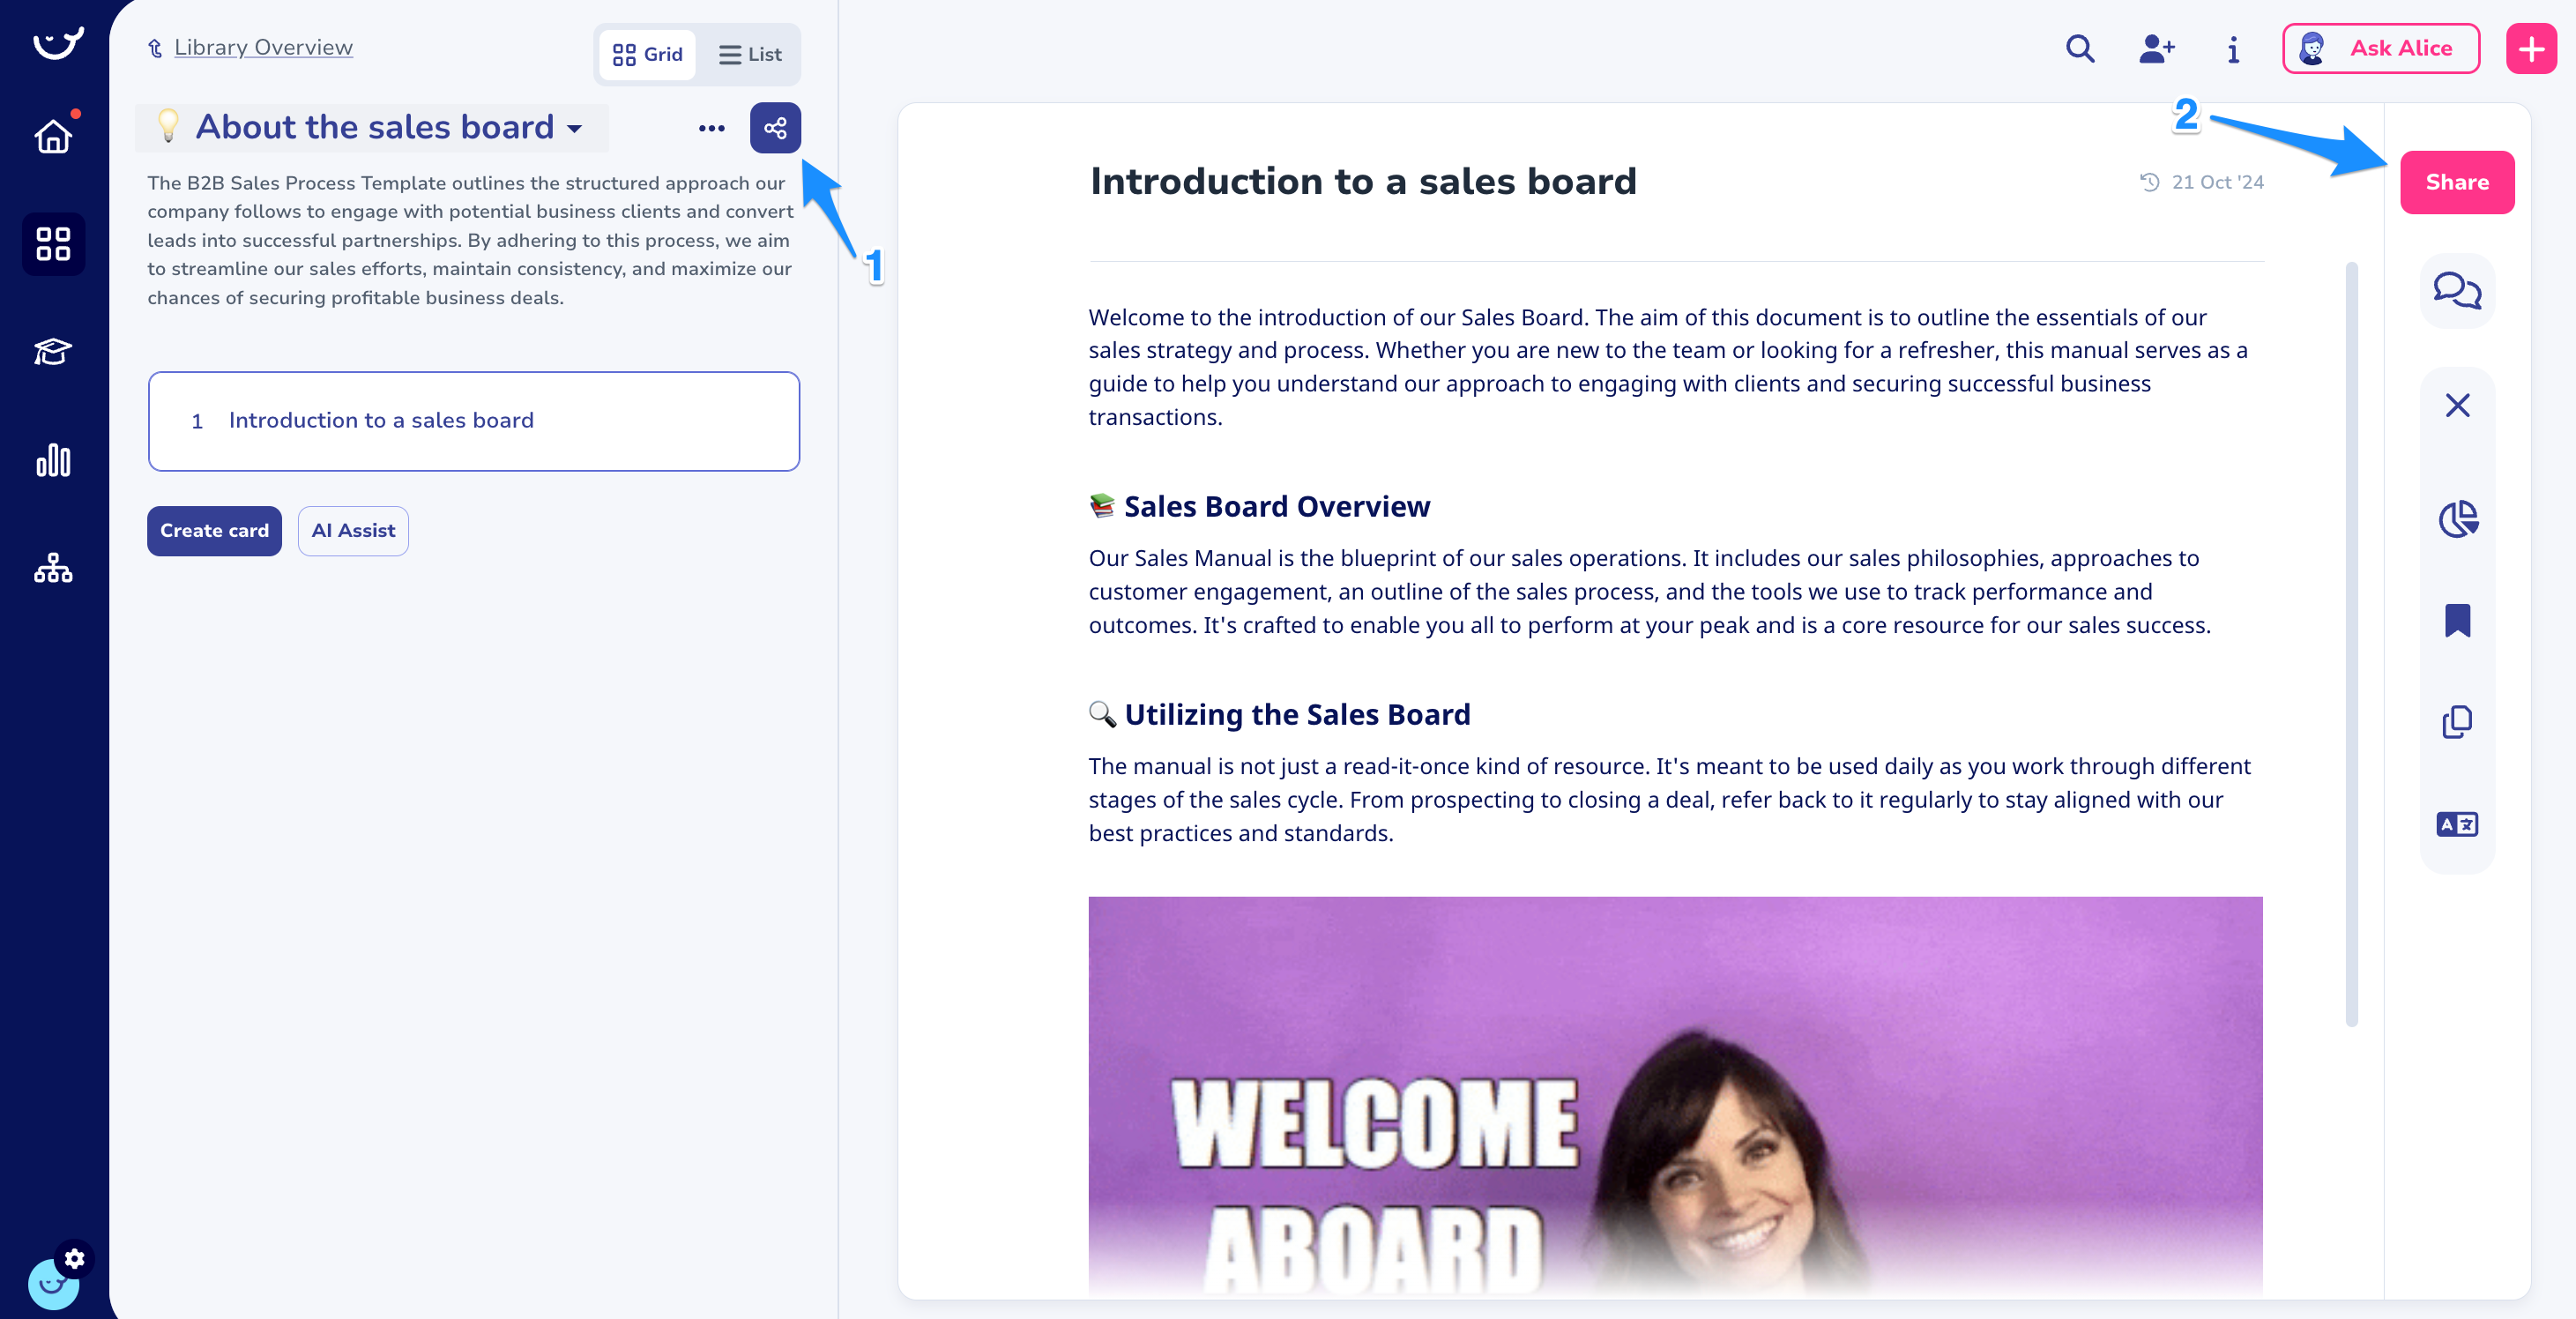This screenshot has height=1319, width=2576.
Task: Click the board share icon button
Action: click(x=775, y=128)
